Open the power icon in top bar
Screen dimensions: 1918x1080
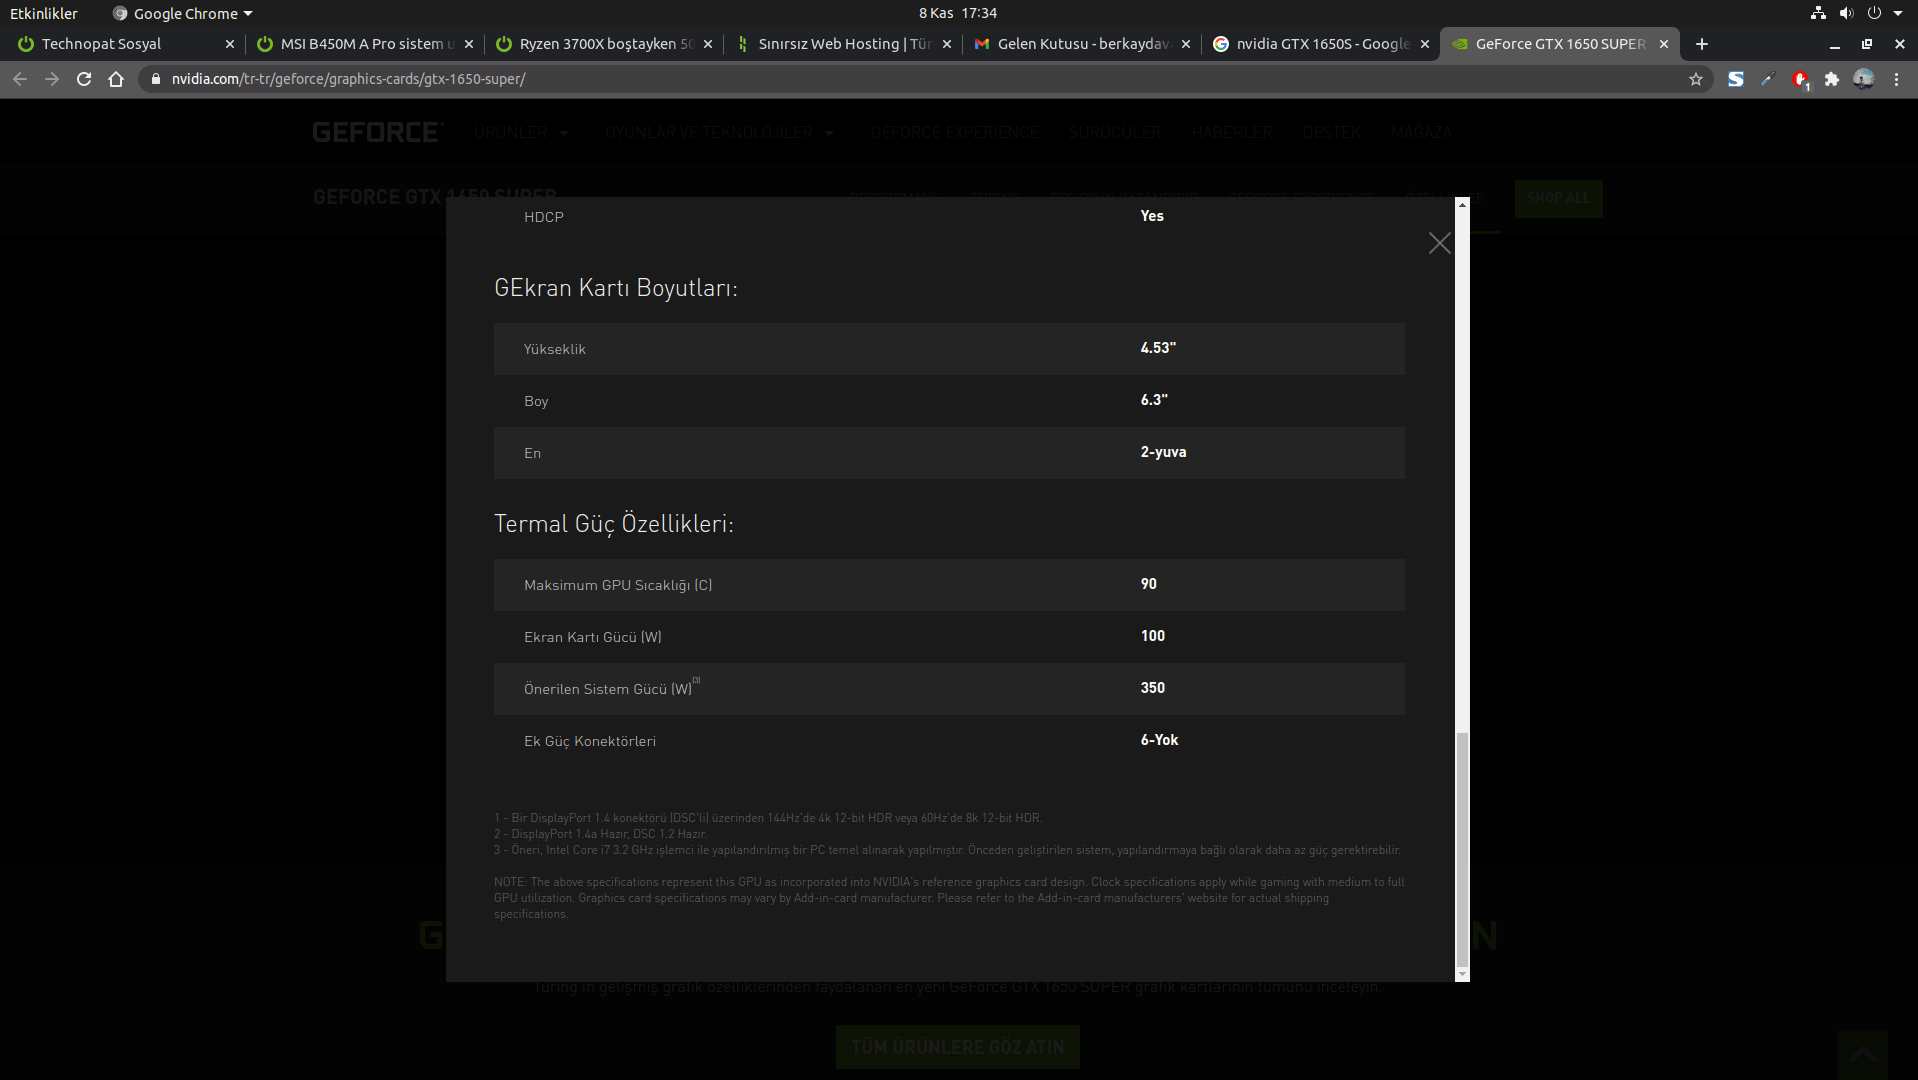[x=1874, y=13]
